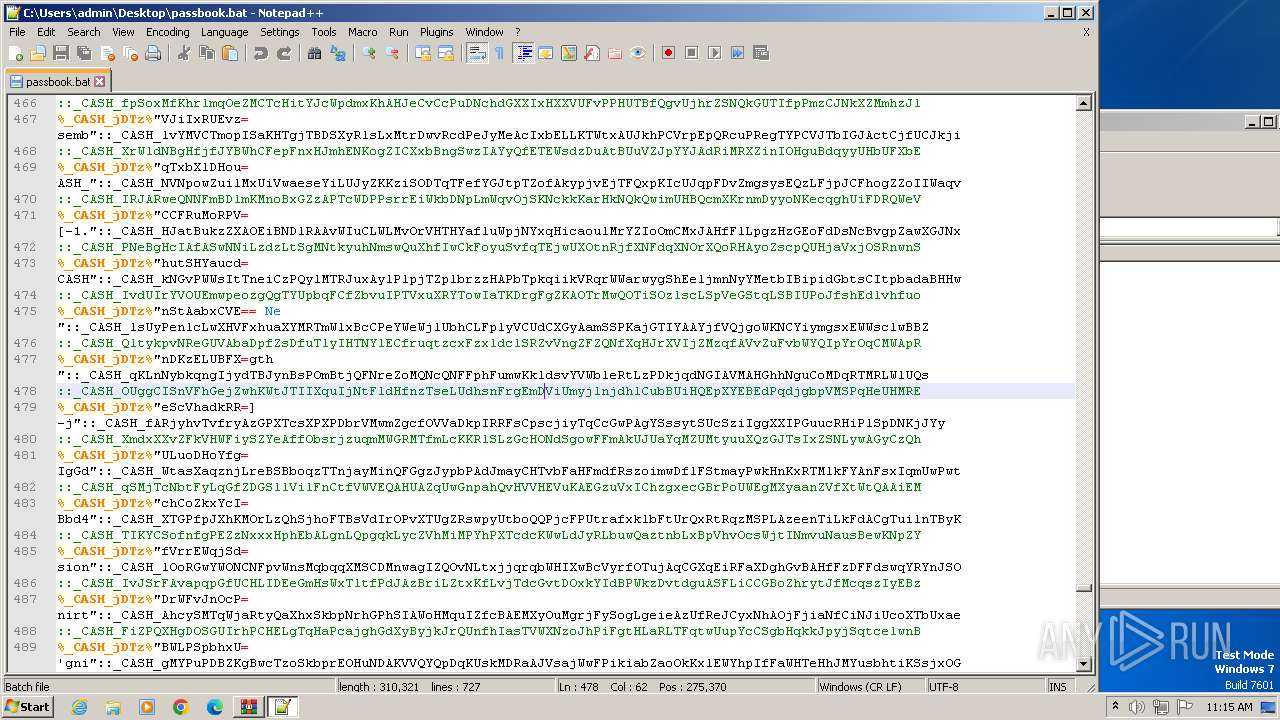This screenshot has height=720, width=1280.
Task: Save the file using the Save icon
Action: tap(61, 53)
